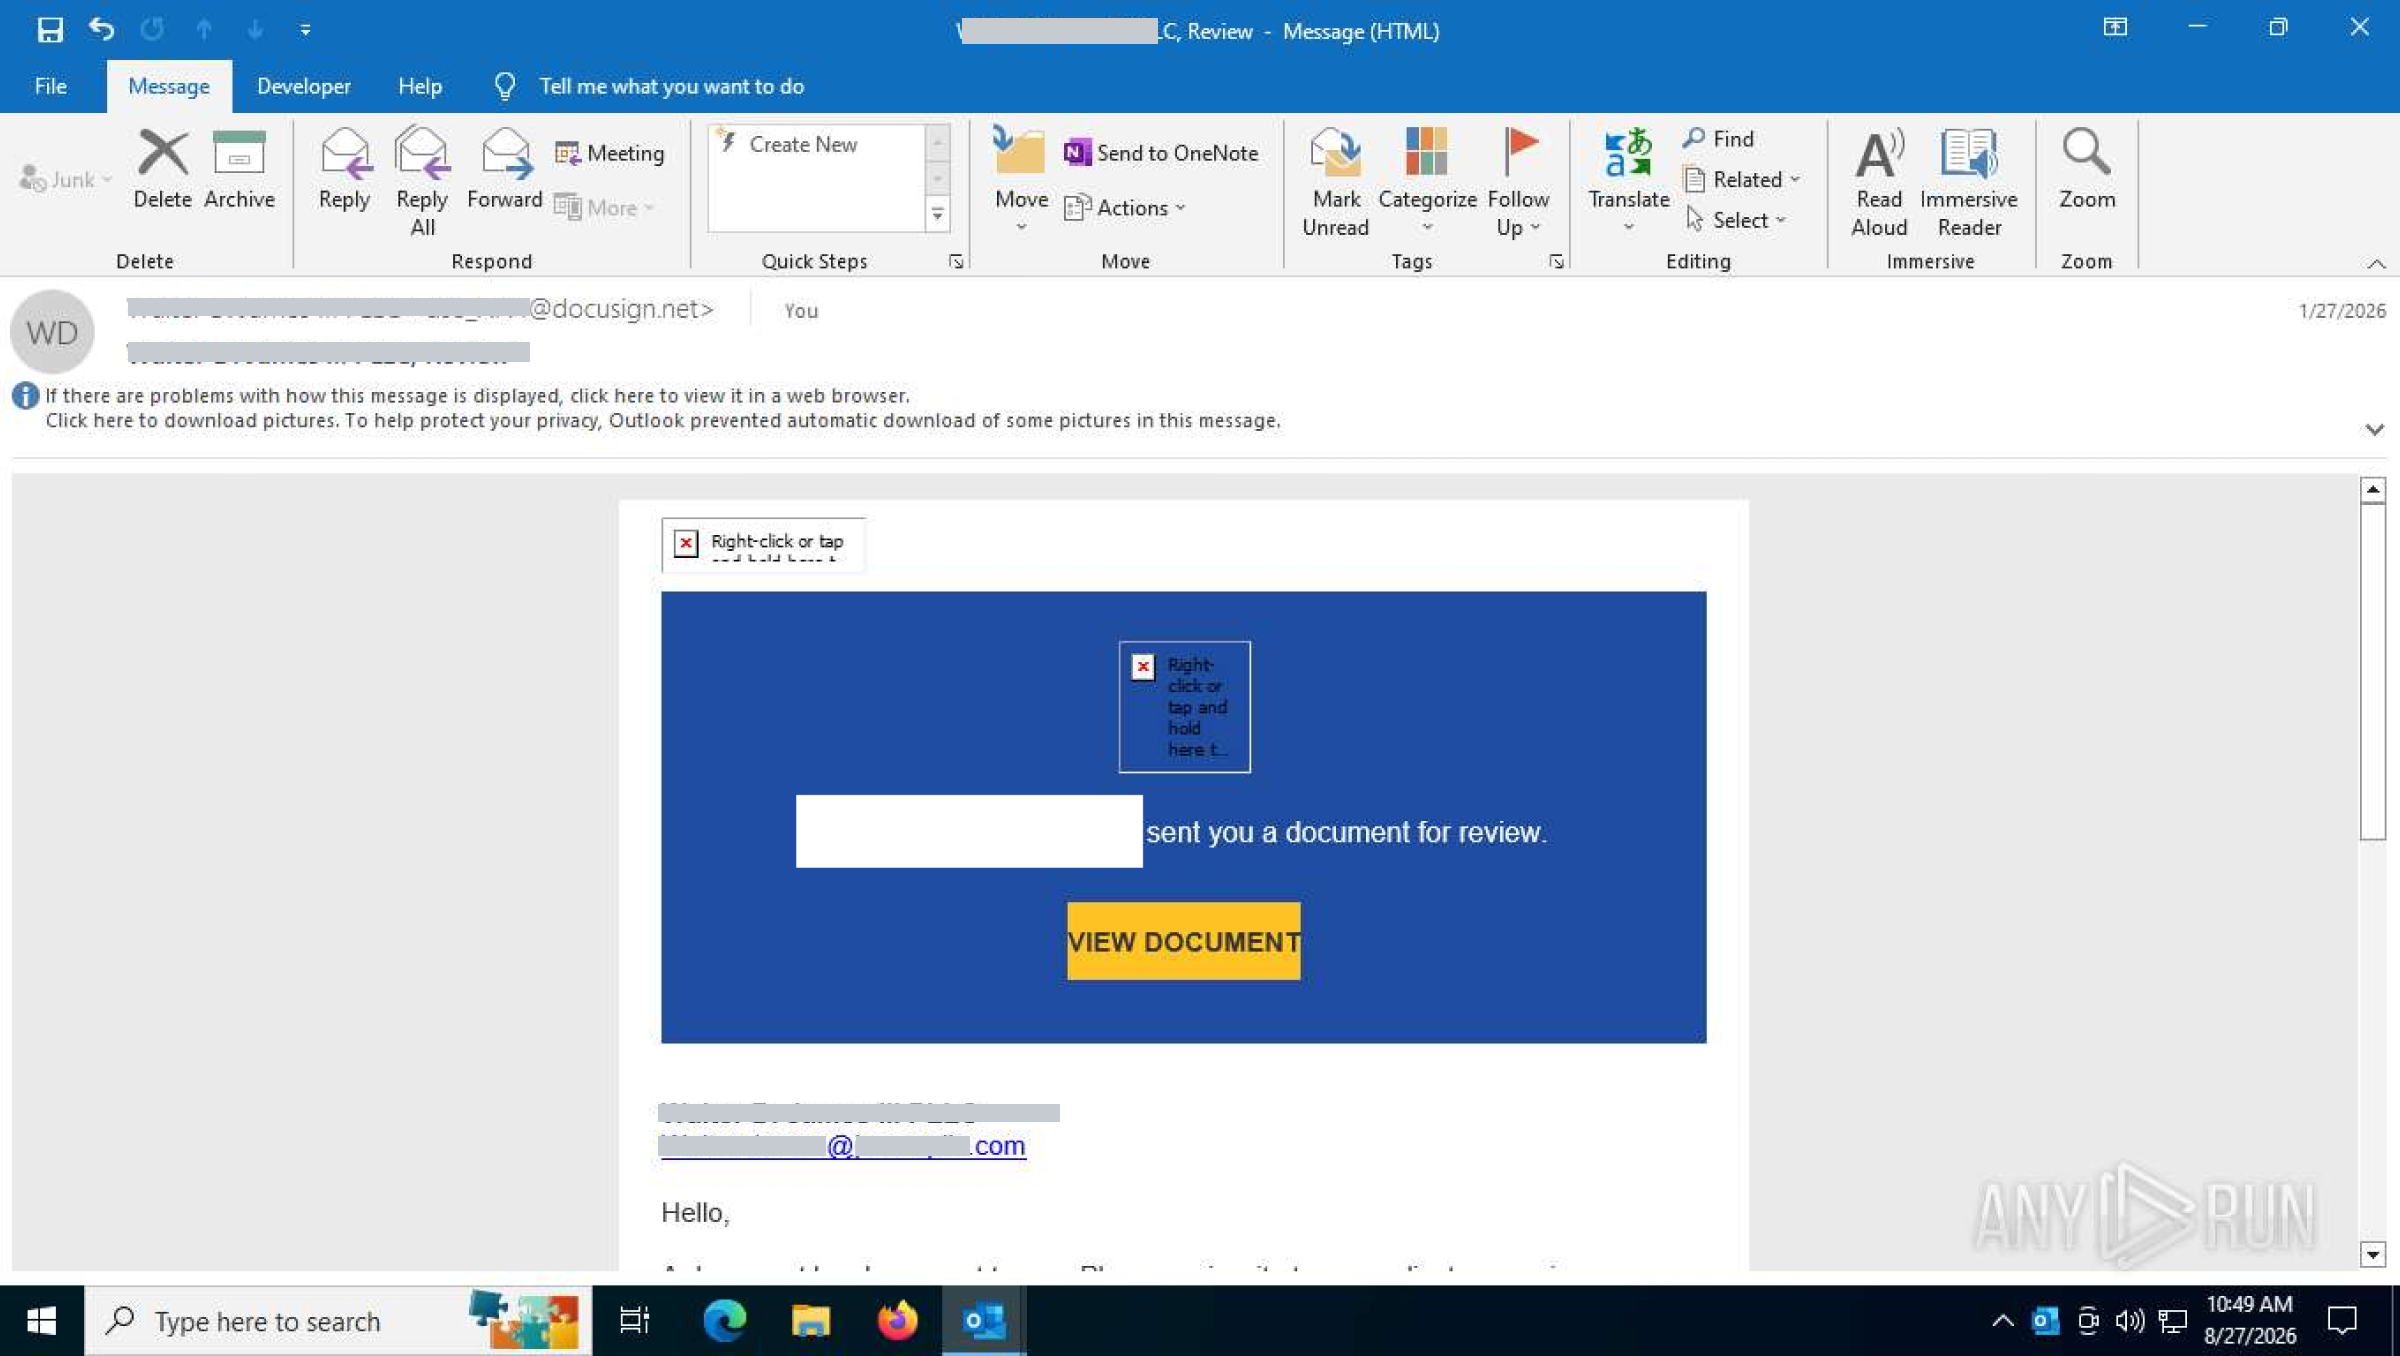Open the Junk dropdown
The image size is (2400, 1356).
pyautogui.click(x=65, y=179)
